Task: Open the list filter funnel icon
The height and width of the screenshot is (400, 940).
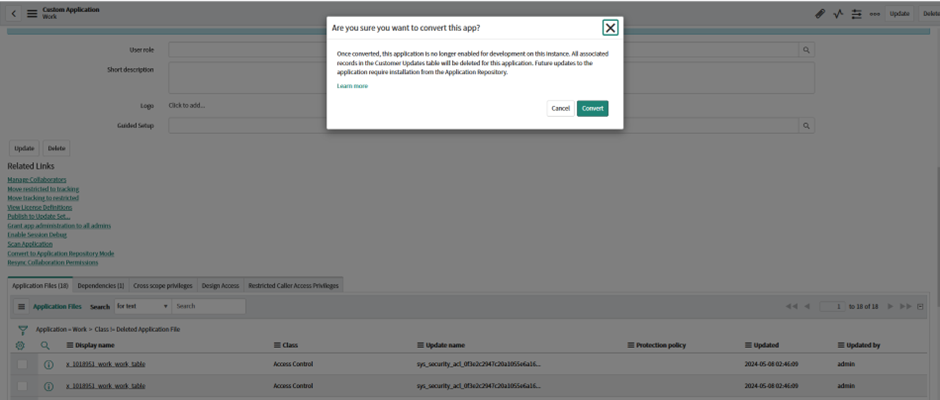Action: pos(22,329)
